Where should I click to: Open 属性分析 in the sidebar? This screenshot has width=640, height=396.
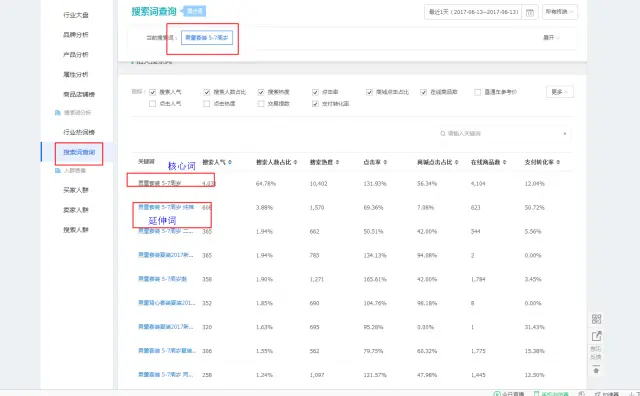[76, 75]
